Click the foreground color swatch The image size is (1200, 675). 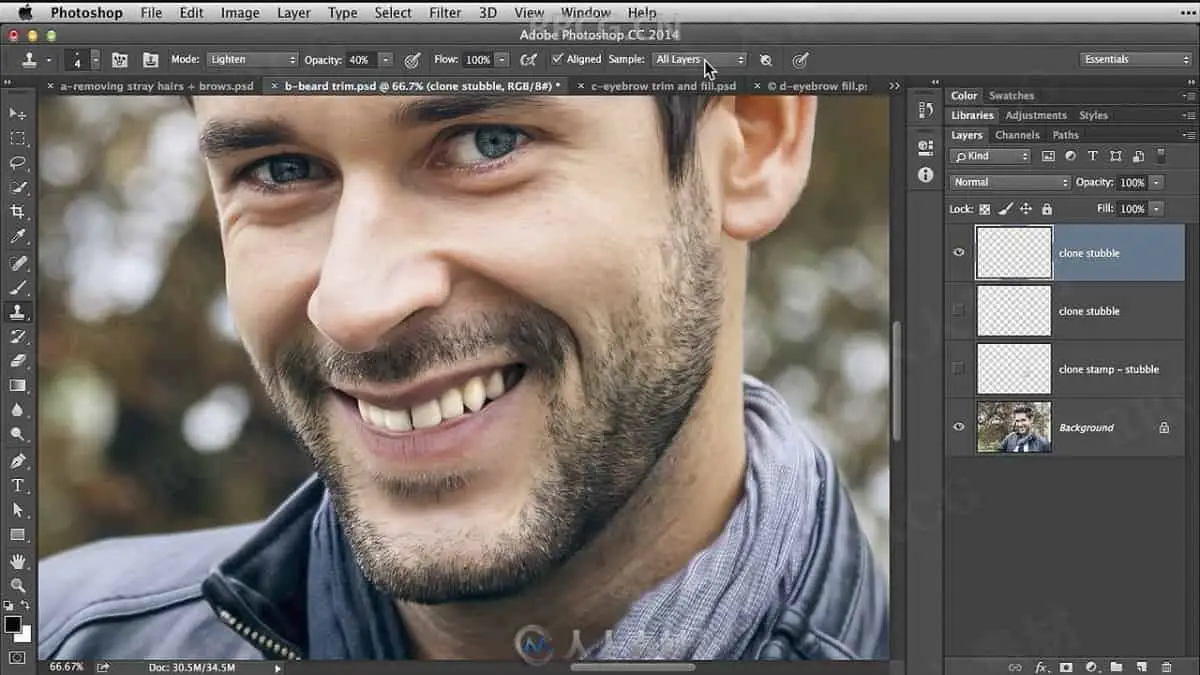coord(13,624)
